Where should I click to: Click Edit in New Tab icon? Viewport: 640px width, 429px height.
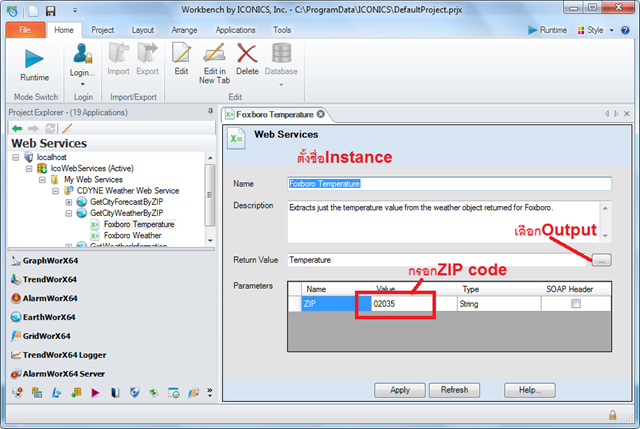pos(214,53)
